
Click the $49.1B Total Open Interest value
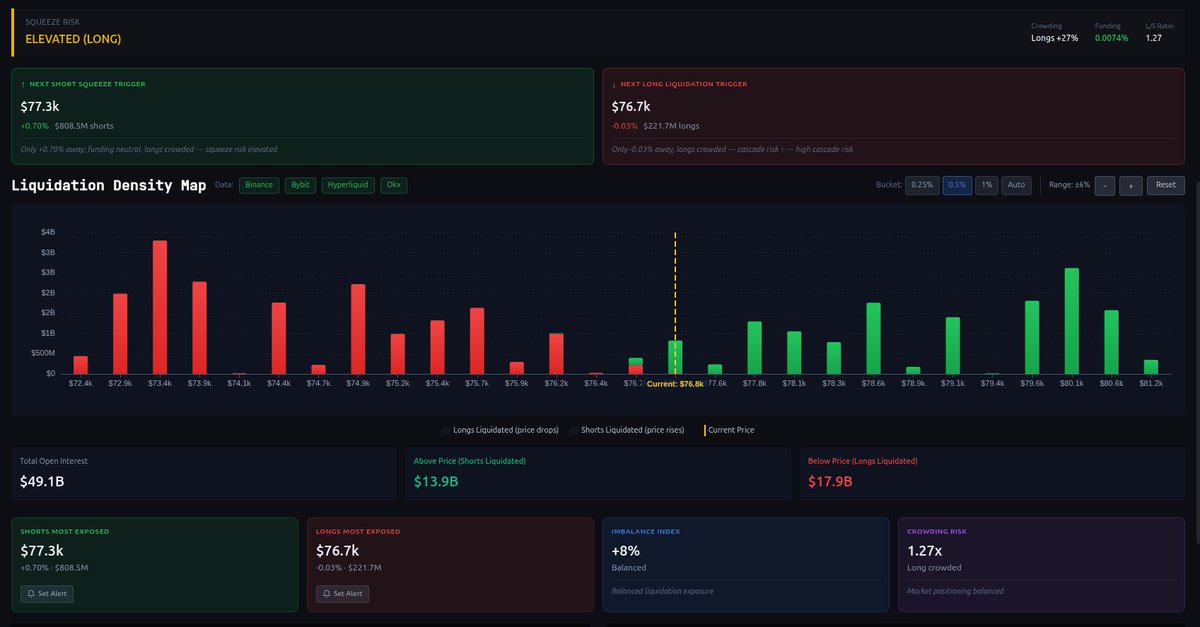(43, 481)
